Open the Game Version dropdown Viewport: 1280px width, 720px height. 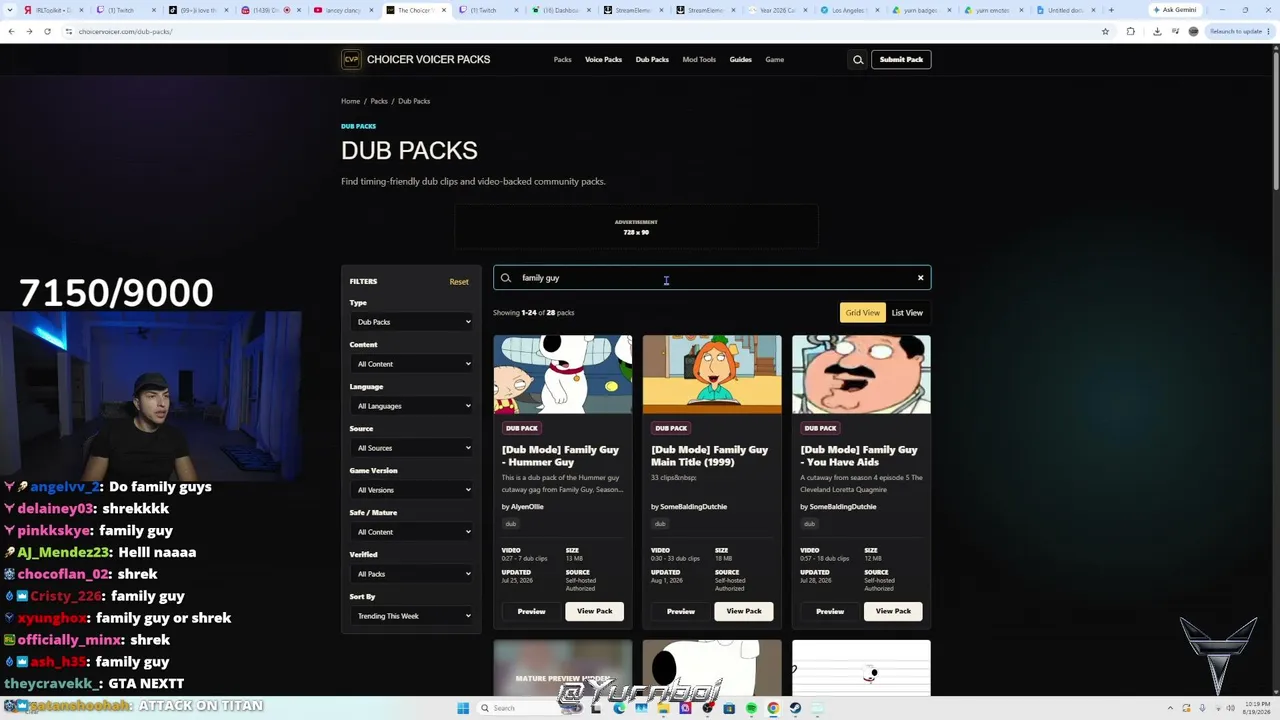click(x=411, y=490)
